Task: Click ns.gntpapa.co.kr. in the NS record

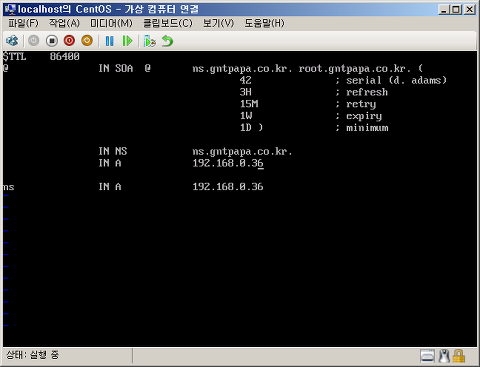Action: point(242,152)
